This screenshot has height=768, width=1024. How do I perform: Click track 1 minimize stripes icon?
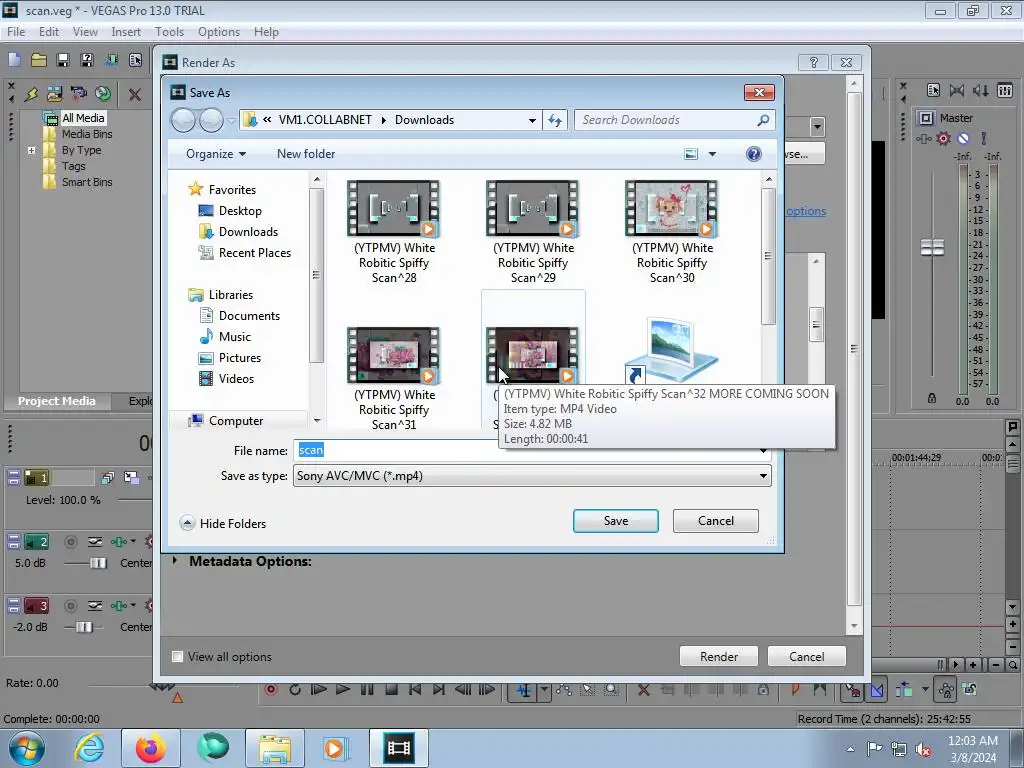pos(13,477)
